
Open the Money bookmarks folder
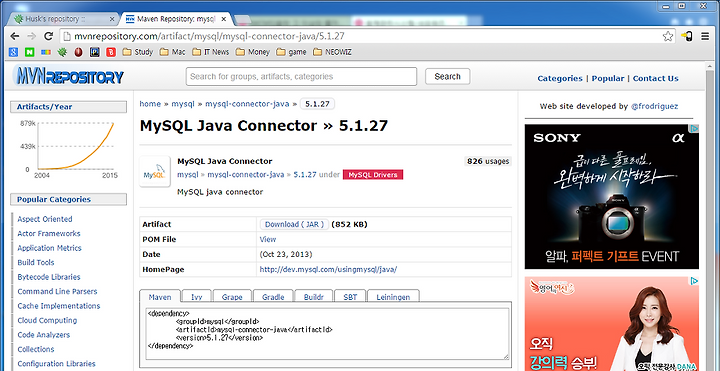pyautogui.click(x=253, y=52)
